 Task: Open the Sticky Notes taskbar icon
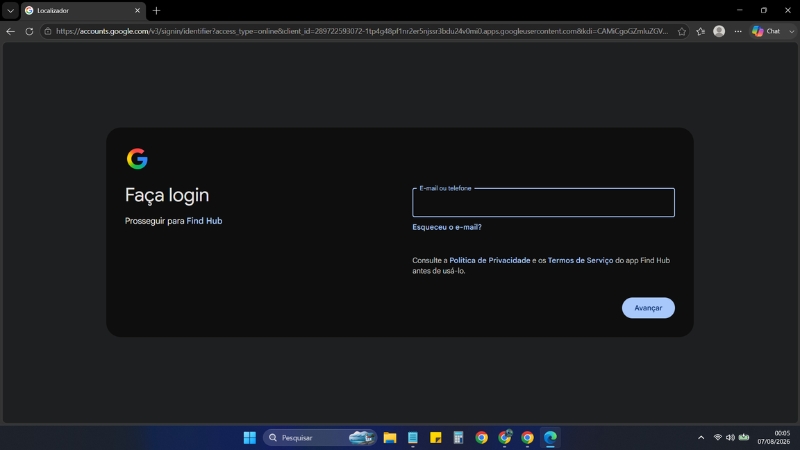pyautogui.click(x=436, y=437)
